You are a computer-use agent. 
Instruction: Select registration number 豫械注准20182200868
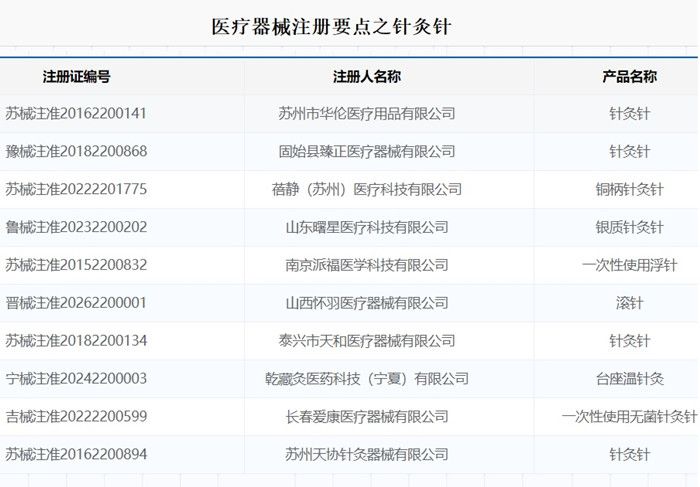[x=76, y=151]
